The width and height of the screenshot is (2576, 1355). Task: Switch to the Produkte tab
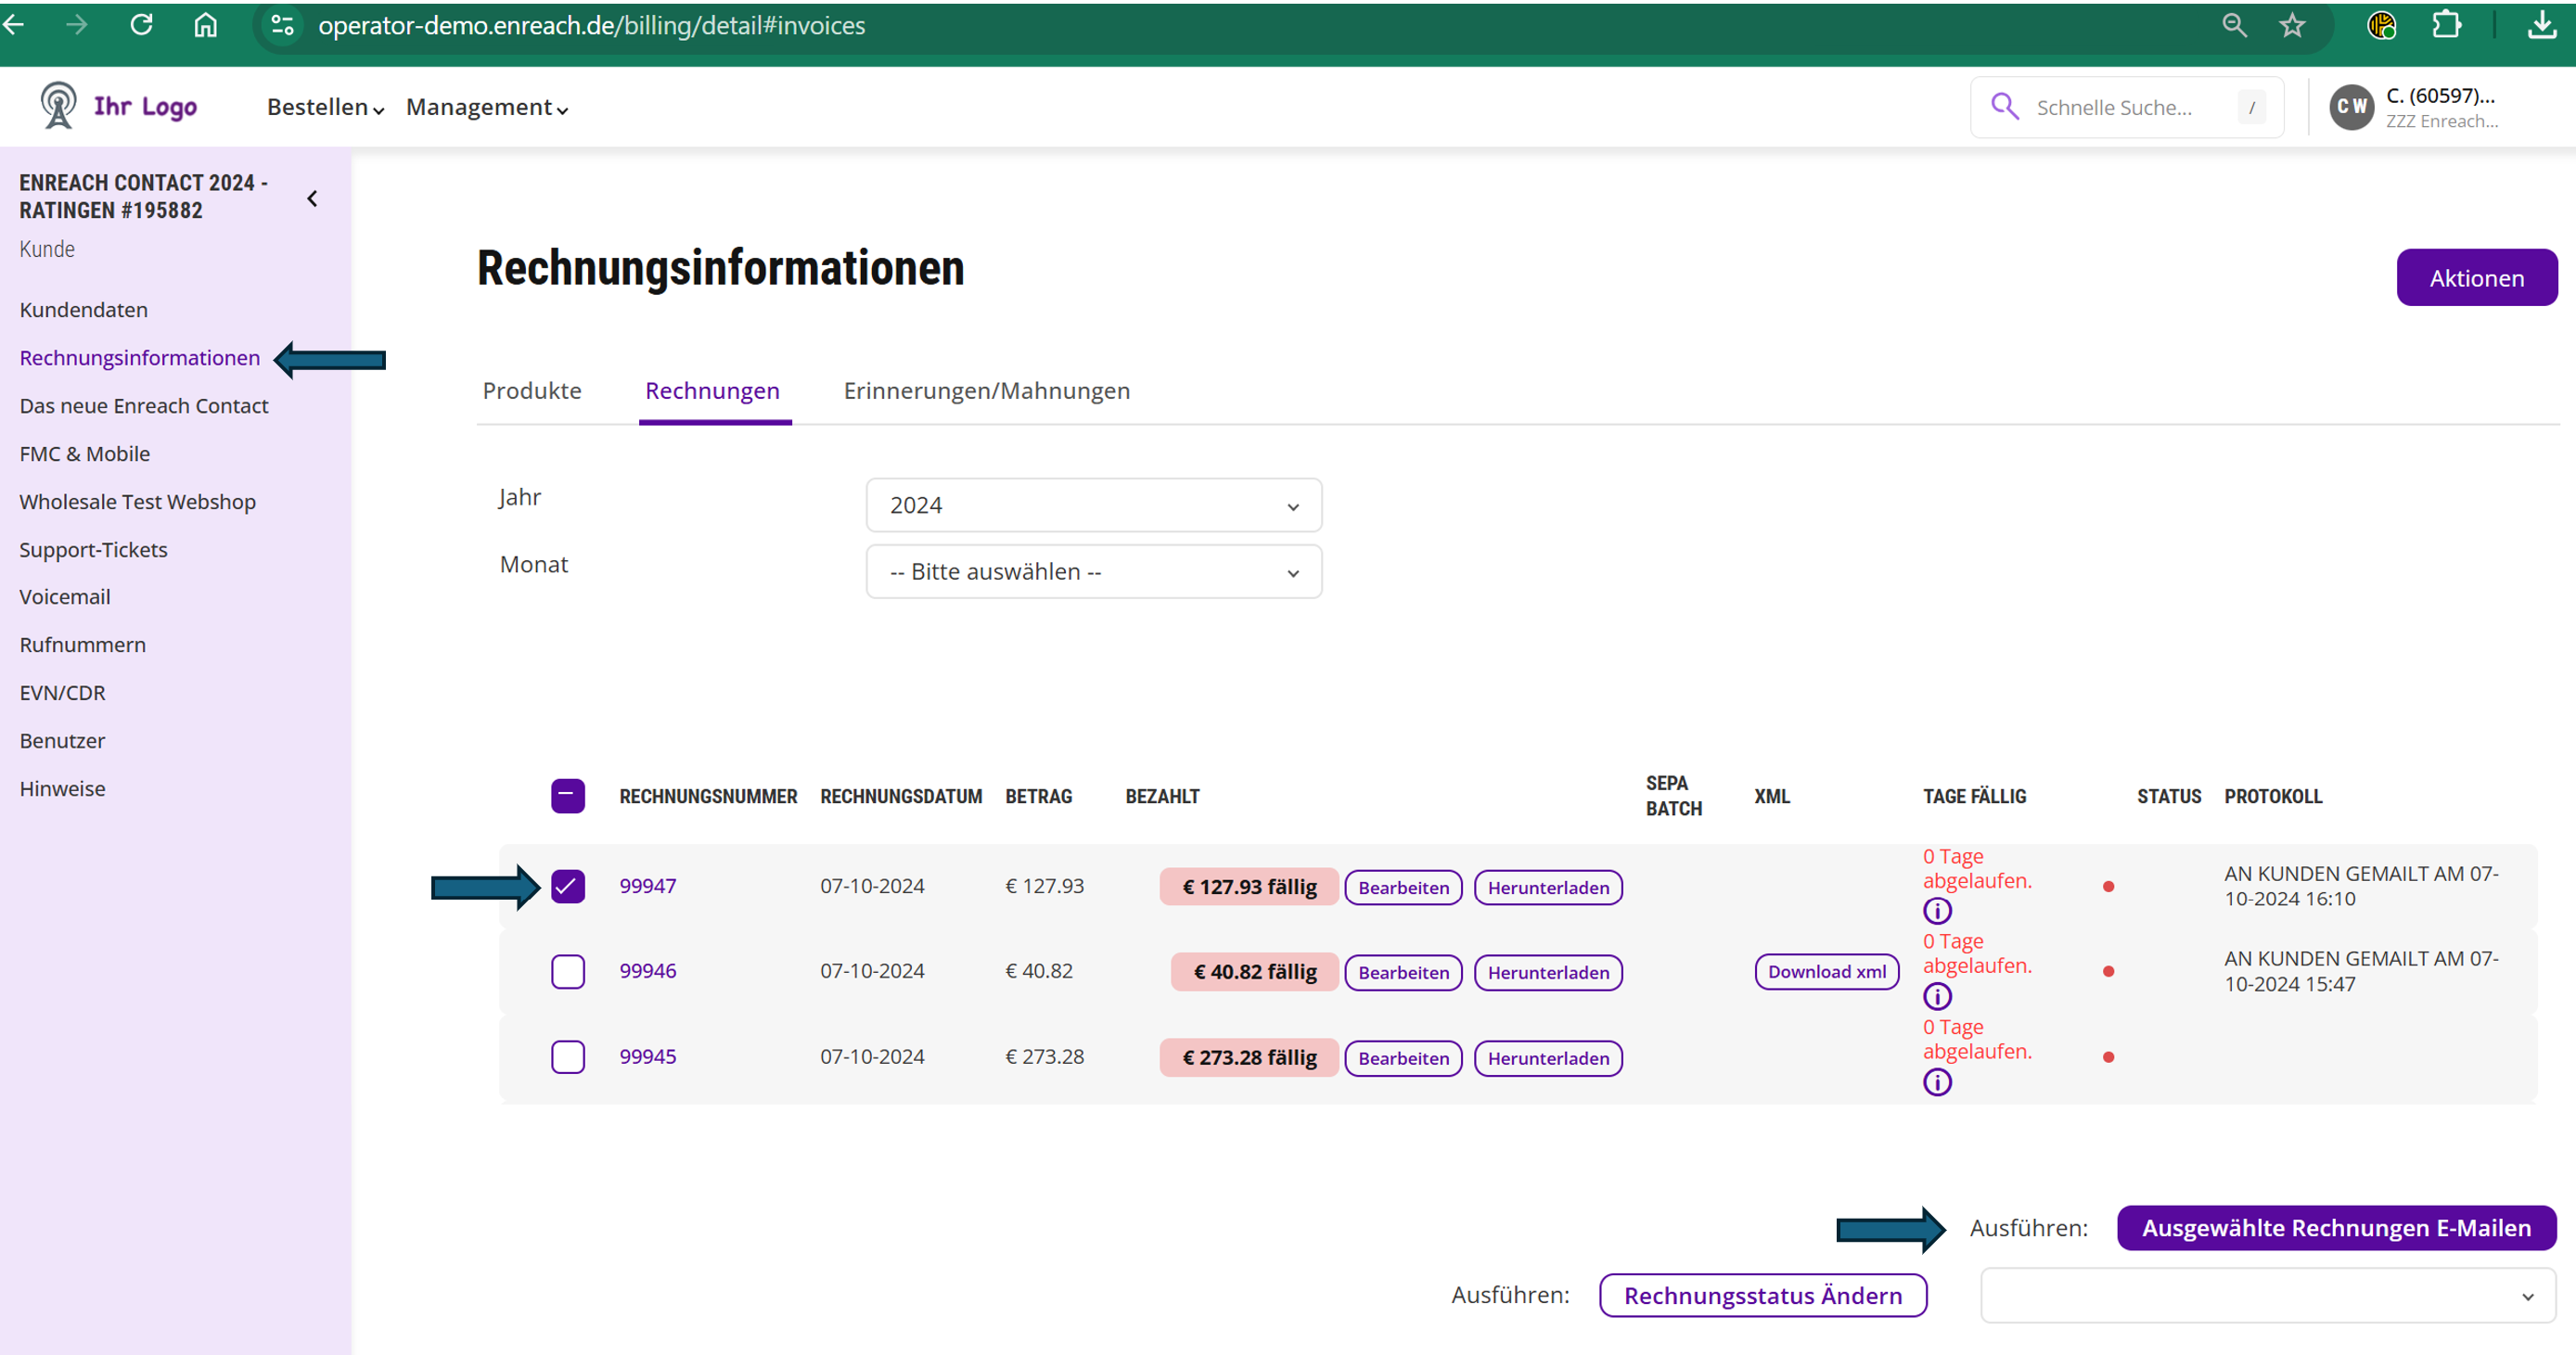(531, 391)
